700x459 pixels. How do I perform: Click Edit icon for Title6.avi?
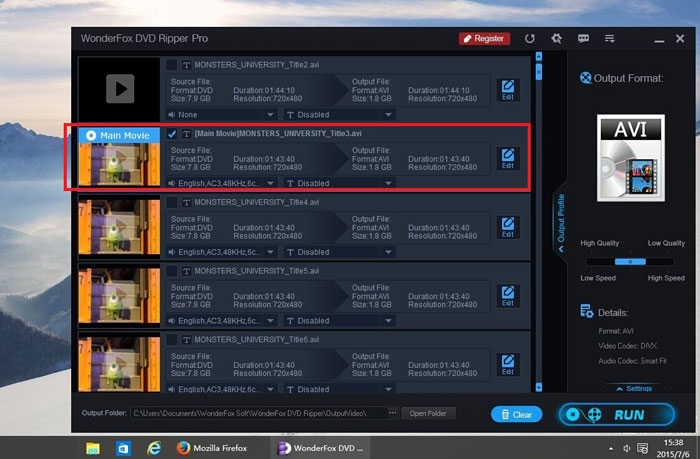[x=508, y=365]
